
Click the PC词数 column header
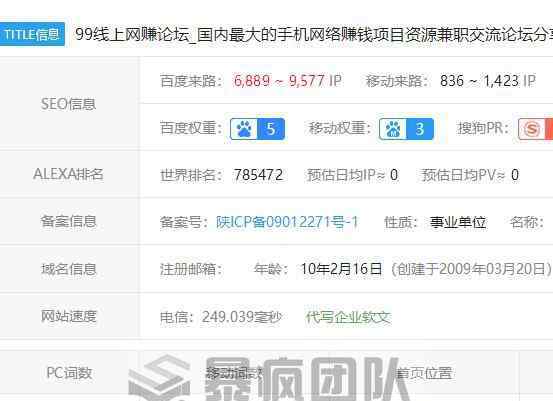pyautogui.click(x=69, y=373)
